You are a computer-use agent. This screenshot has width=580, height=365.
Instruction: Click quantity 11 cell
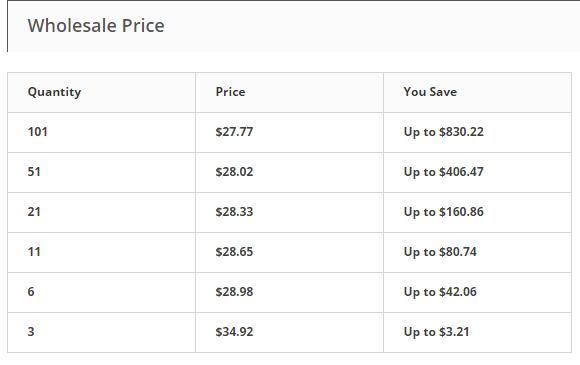101,252
